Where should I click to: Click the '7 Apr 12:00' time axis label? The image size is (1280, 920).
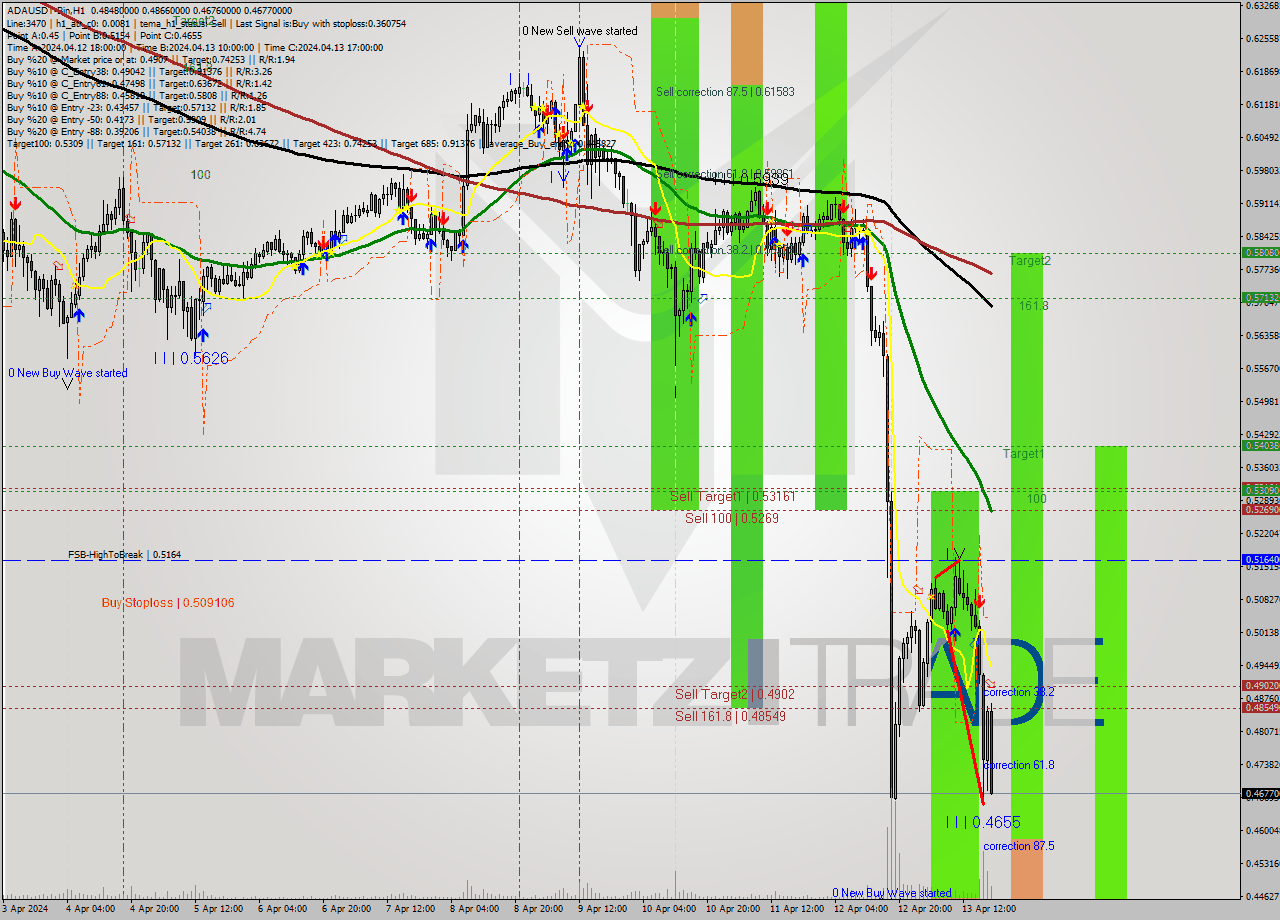point(409,909)
